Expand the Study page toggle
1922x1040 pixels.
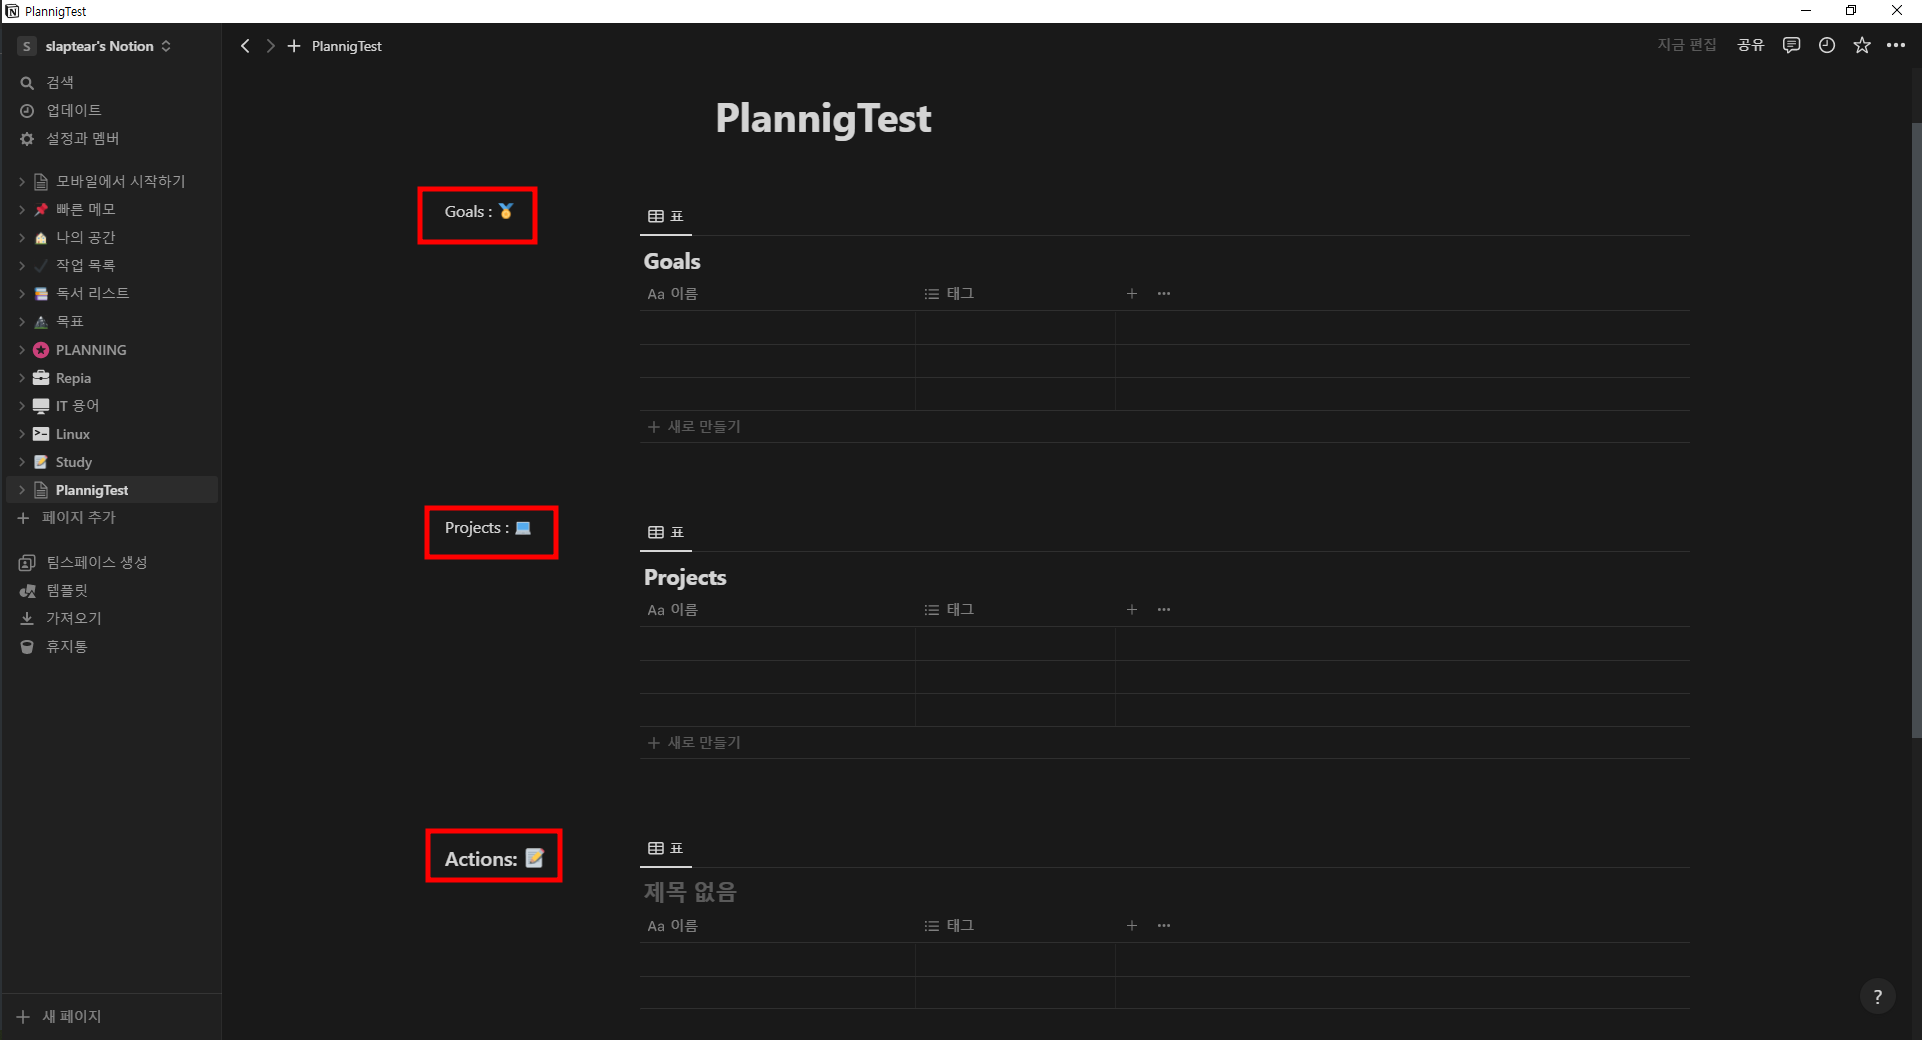tap(22, 462)
